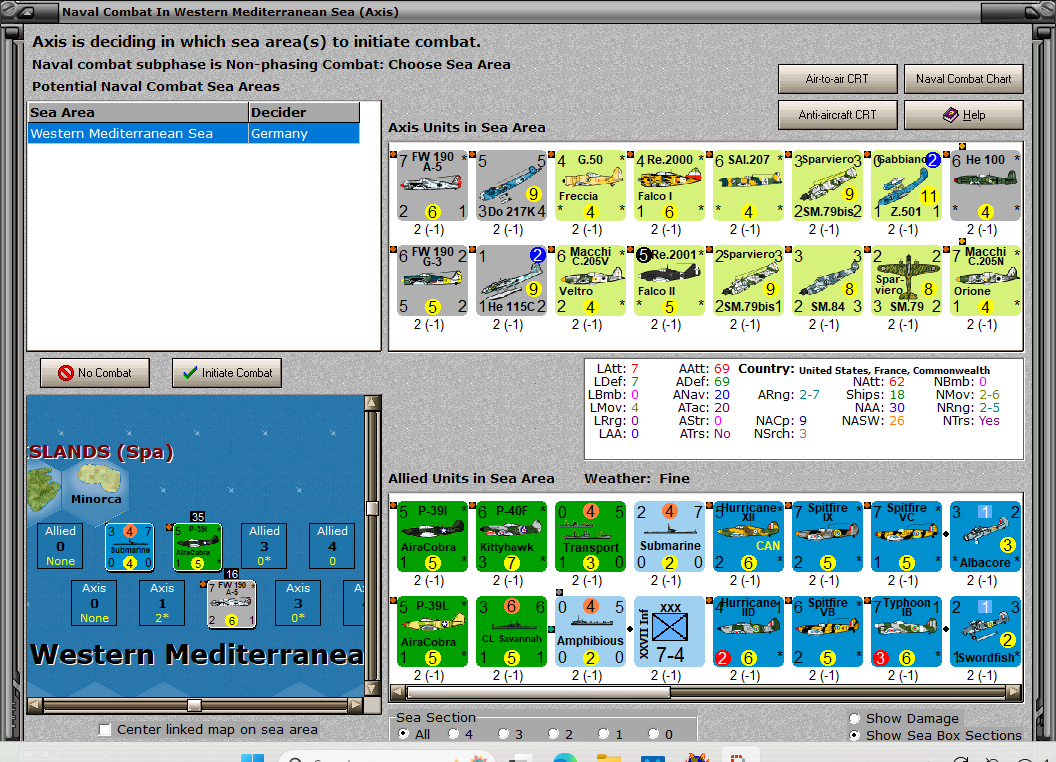Select the FW 190 G-3 unit
This screenshot has height=762, width=1056.
point(432,281)
